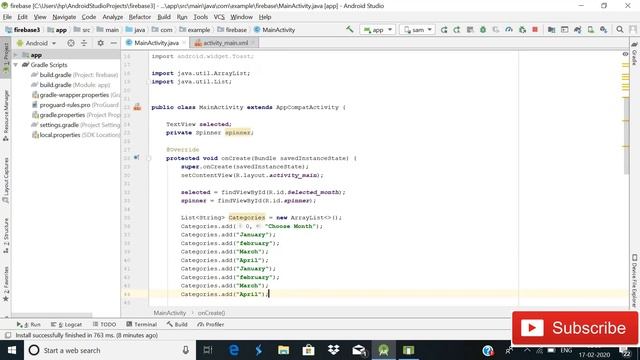
Task: Toggle the Structure side tab
Action: click(x=6, y=235)
